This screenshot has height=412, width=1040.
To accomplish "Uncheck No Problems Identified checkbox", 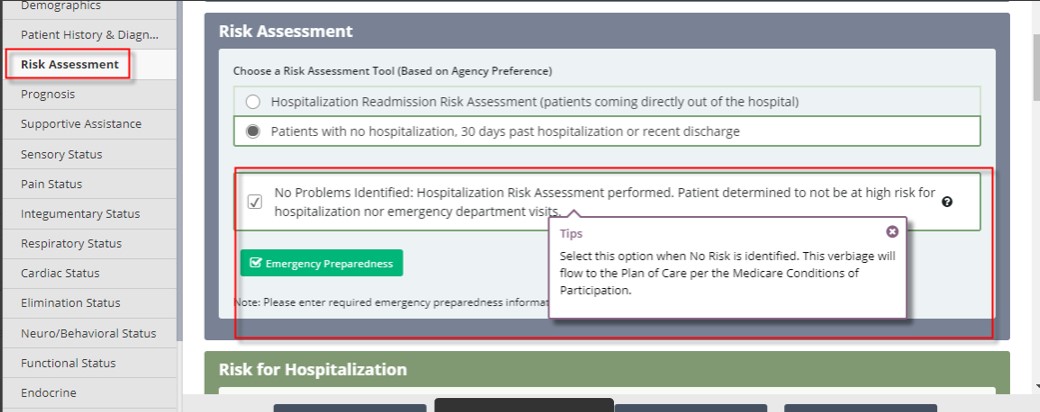I will [255, 202].
